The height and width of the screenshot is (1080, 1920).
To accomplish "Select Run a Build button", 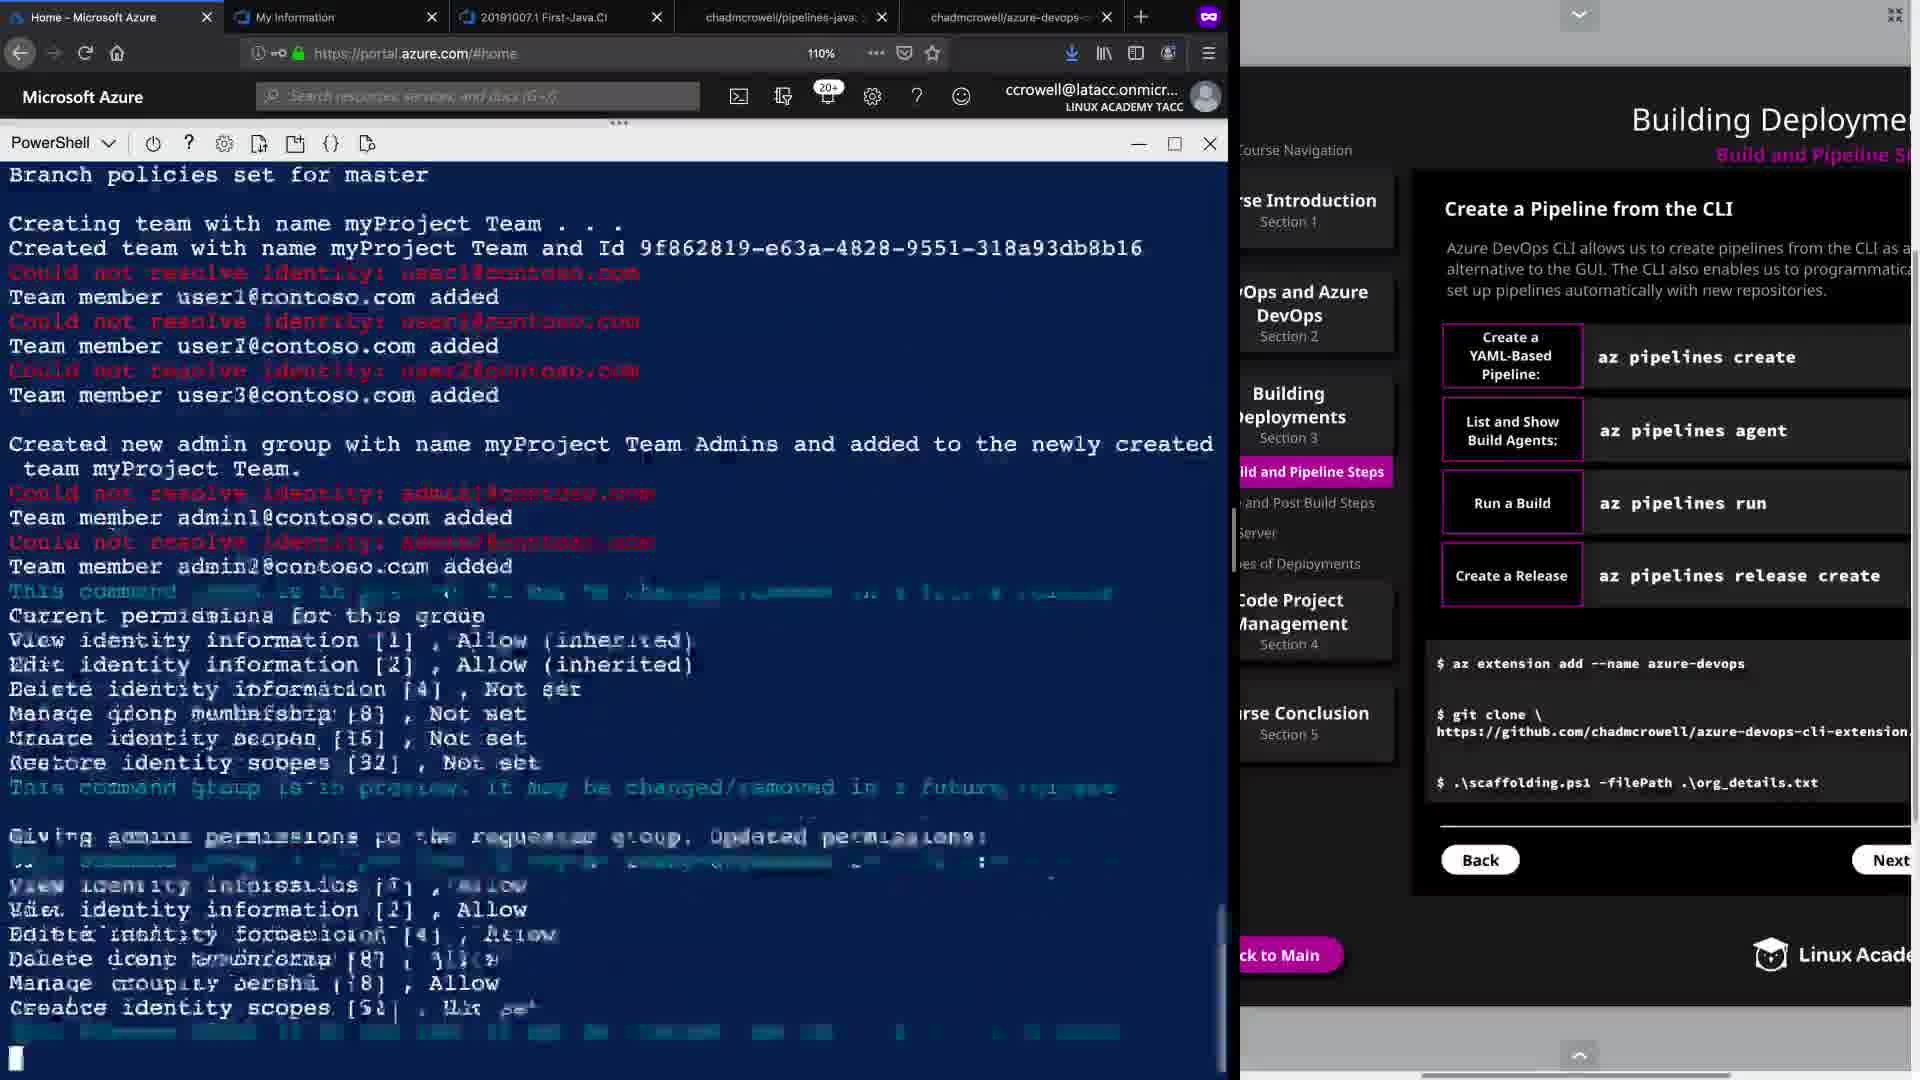I will point(1512,504).
